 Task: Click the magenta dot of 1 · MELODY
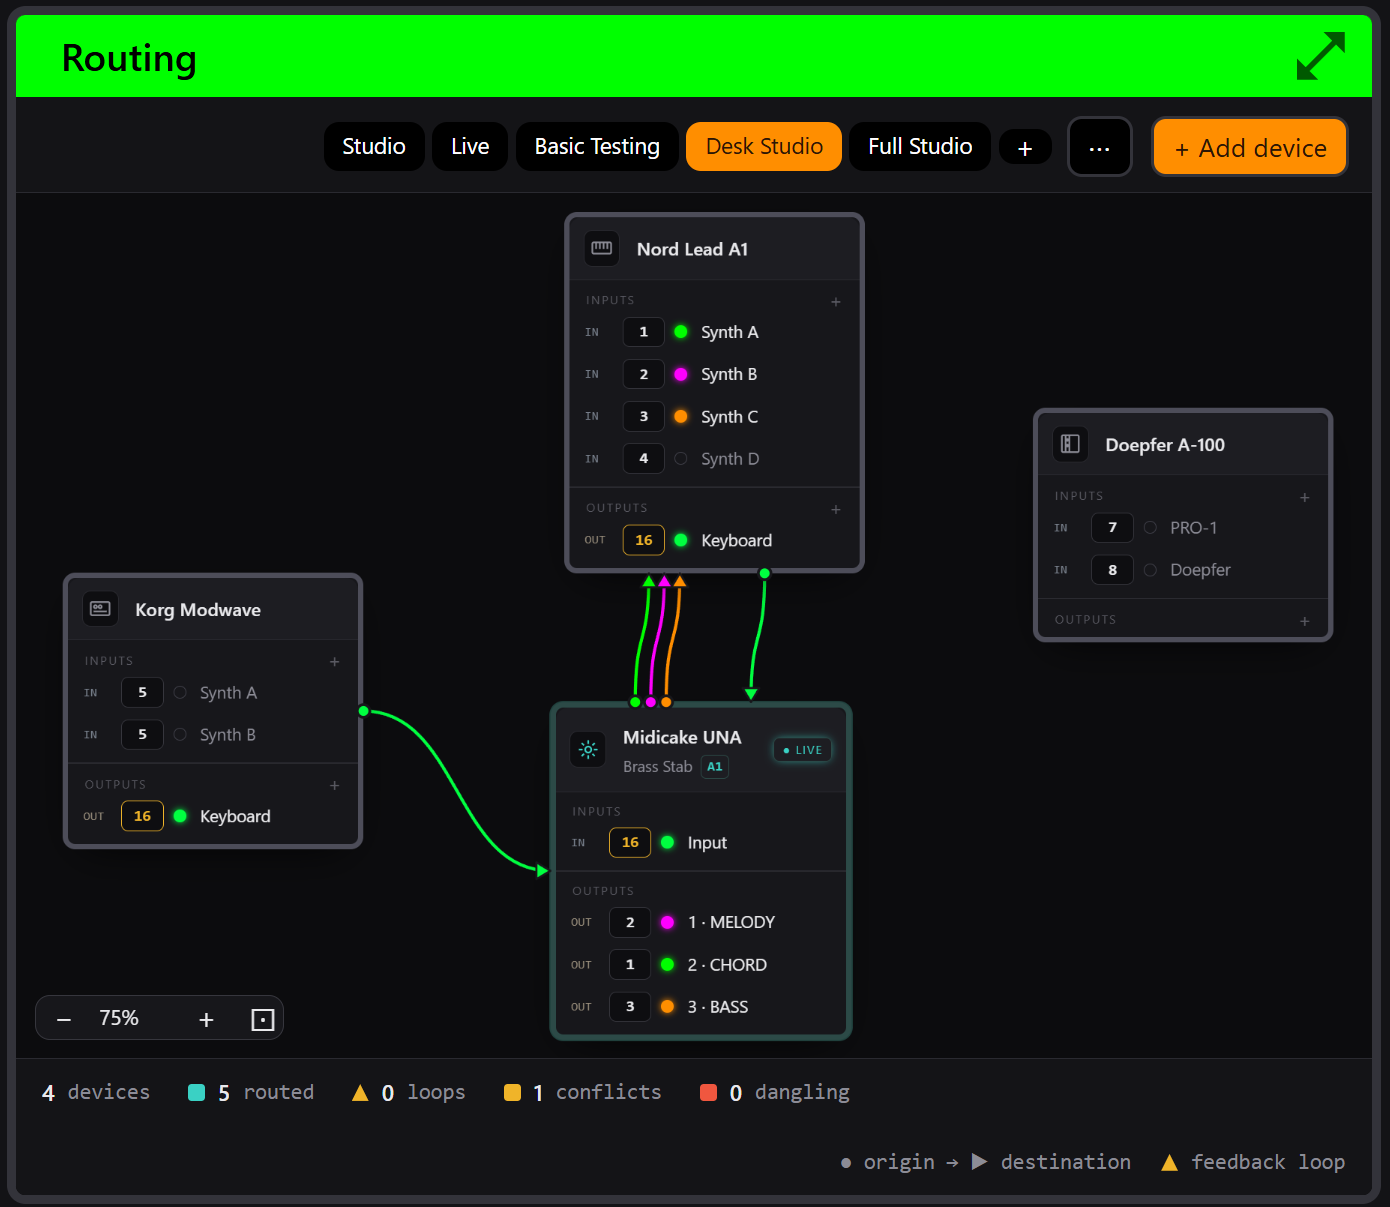667,922
